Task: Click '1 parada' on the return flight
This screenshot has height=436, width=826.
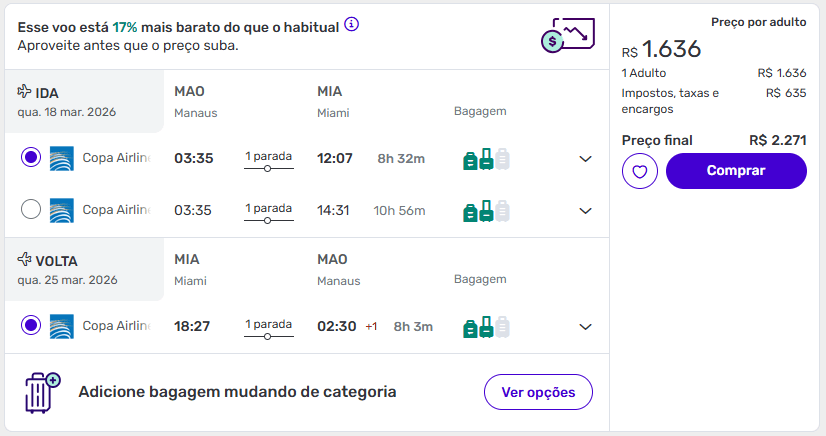Action: click(x=268, y=325)
